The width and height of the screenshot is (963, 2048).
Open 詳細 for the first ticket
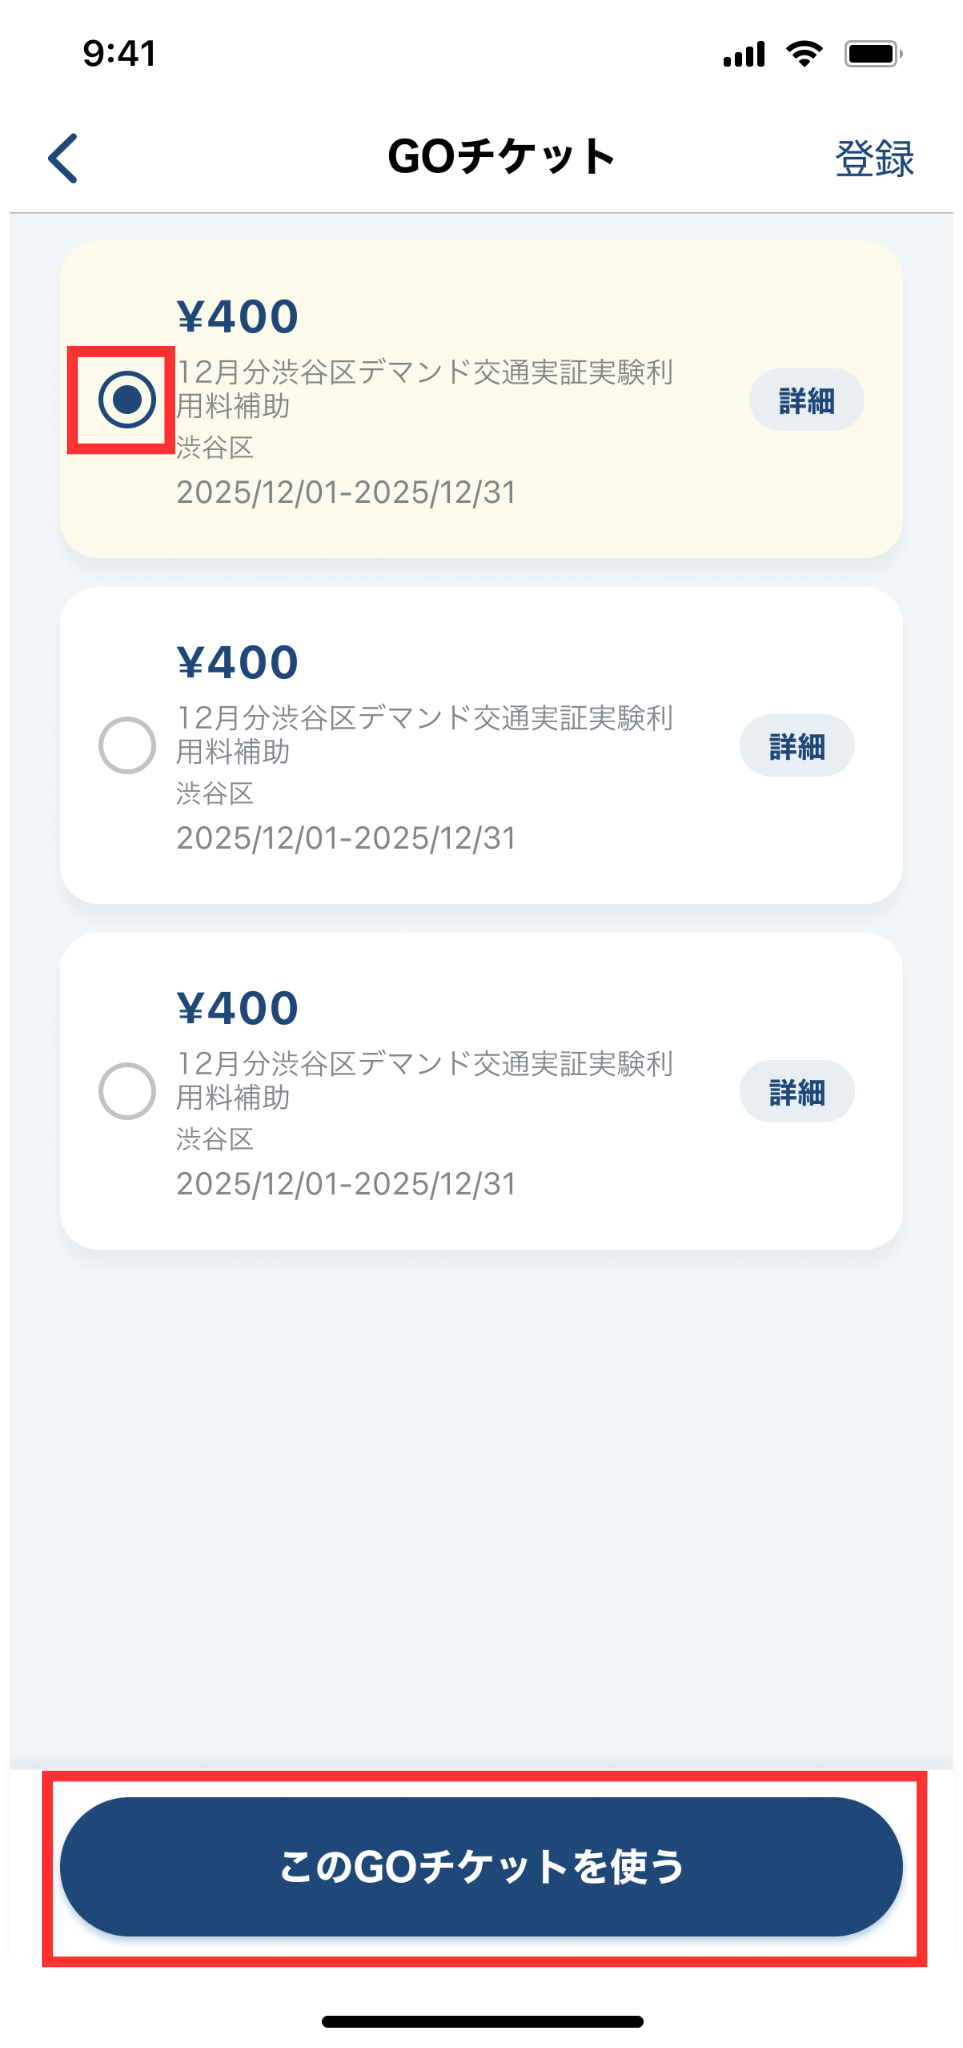(x=806, y=400)
